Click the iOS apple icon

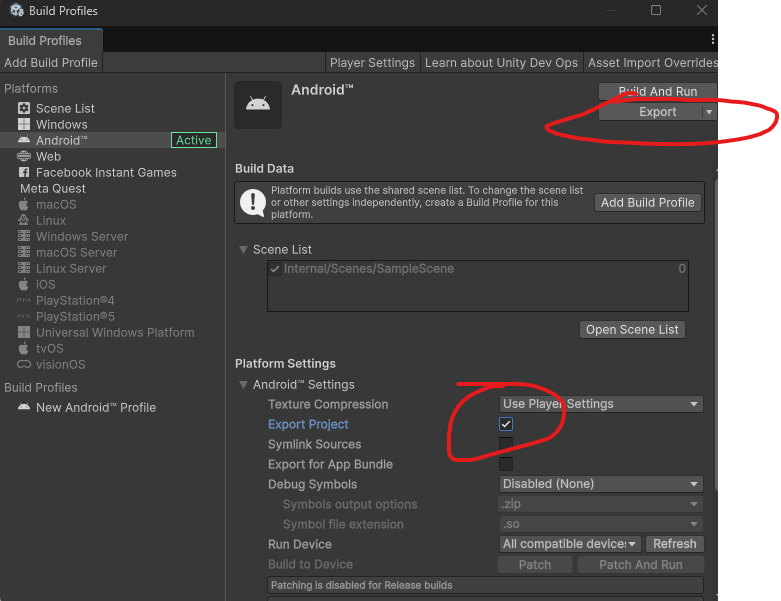tap(24, 284)
